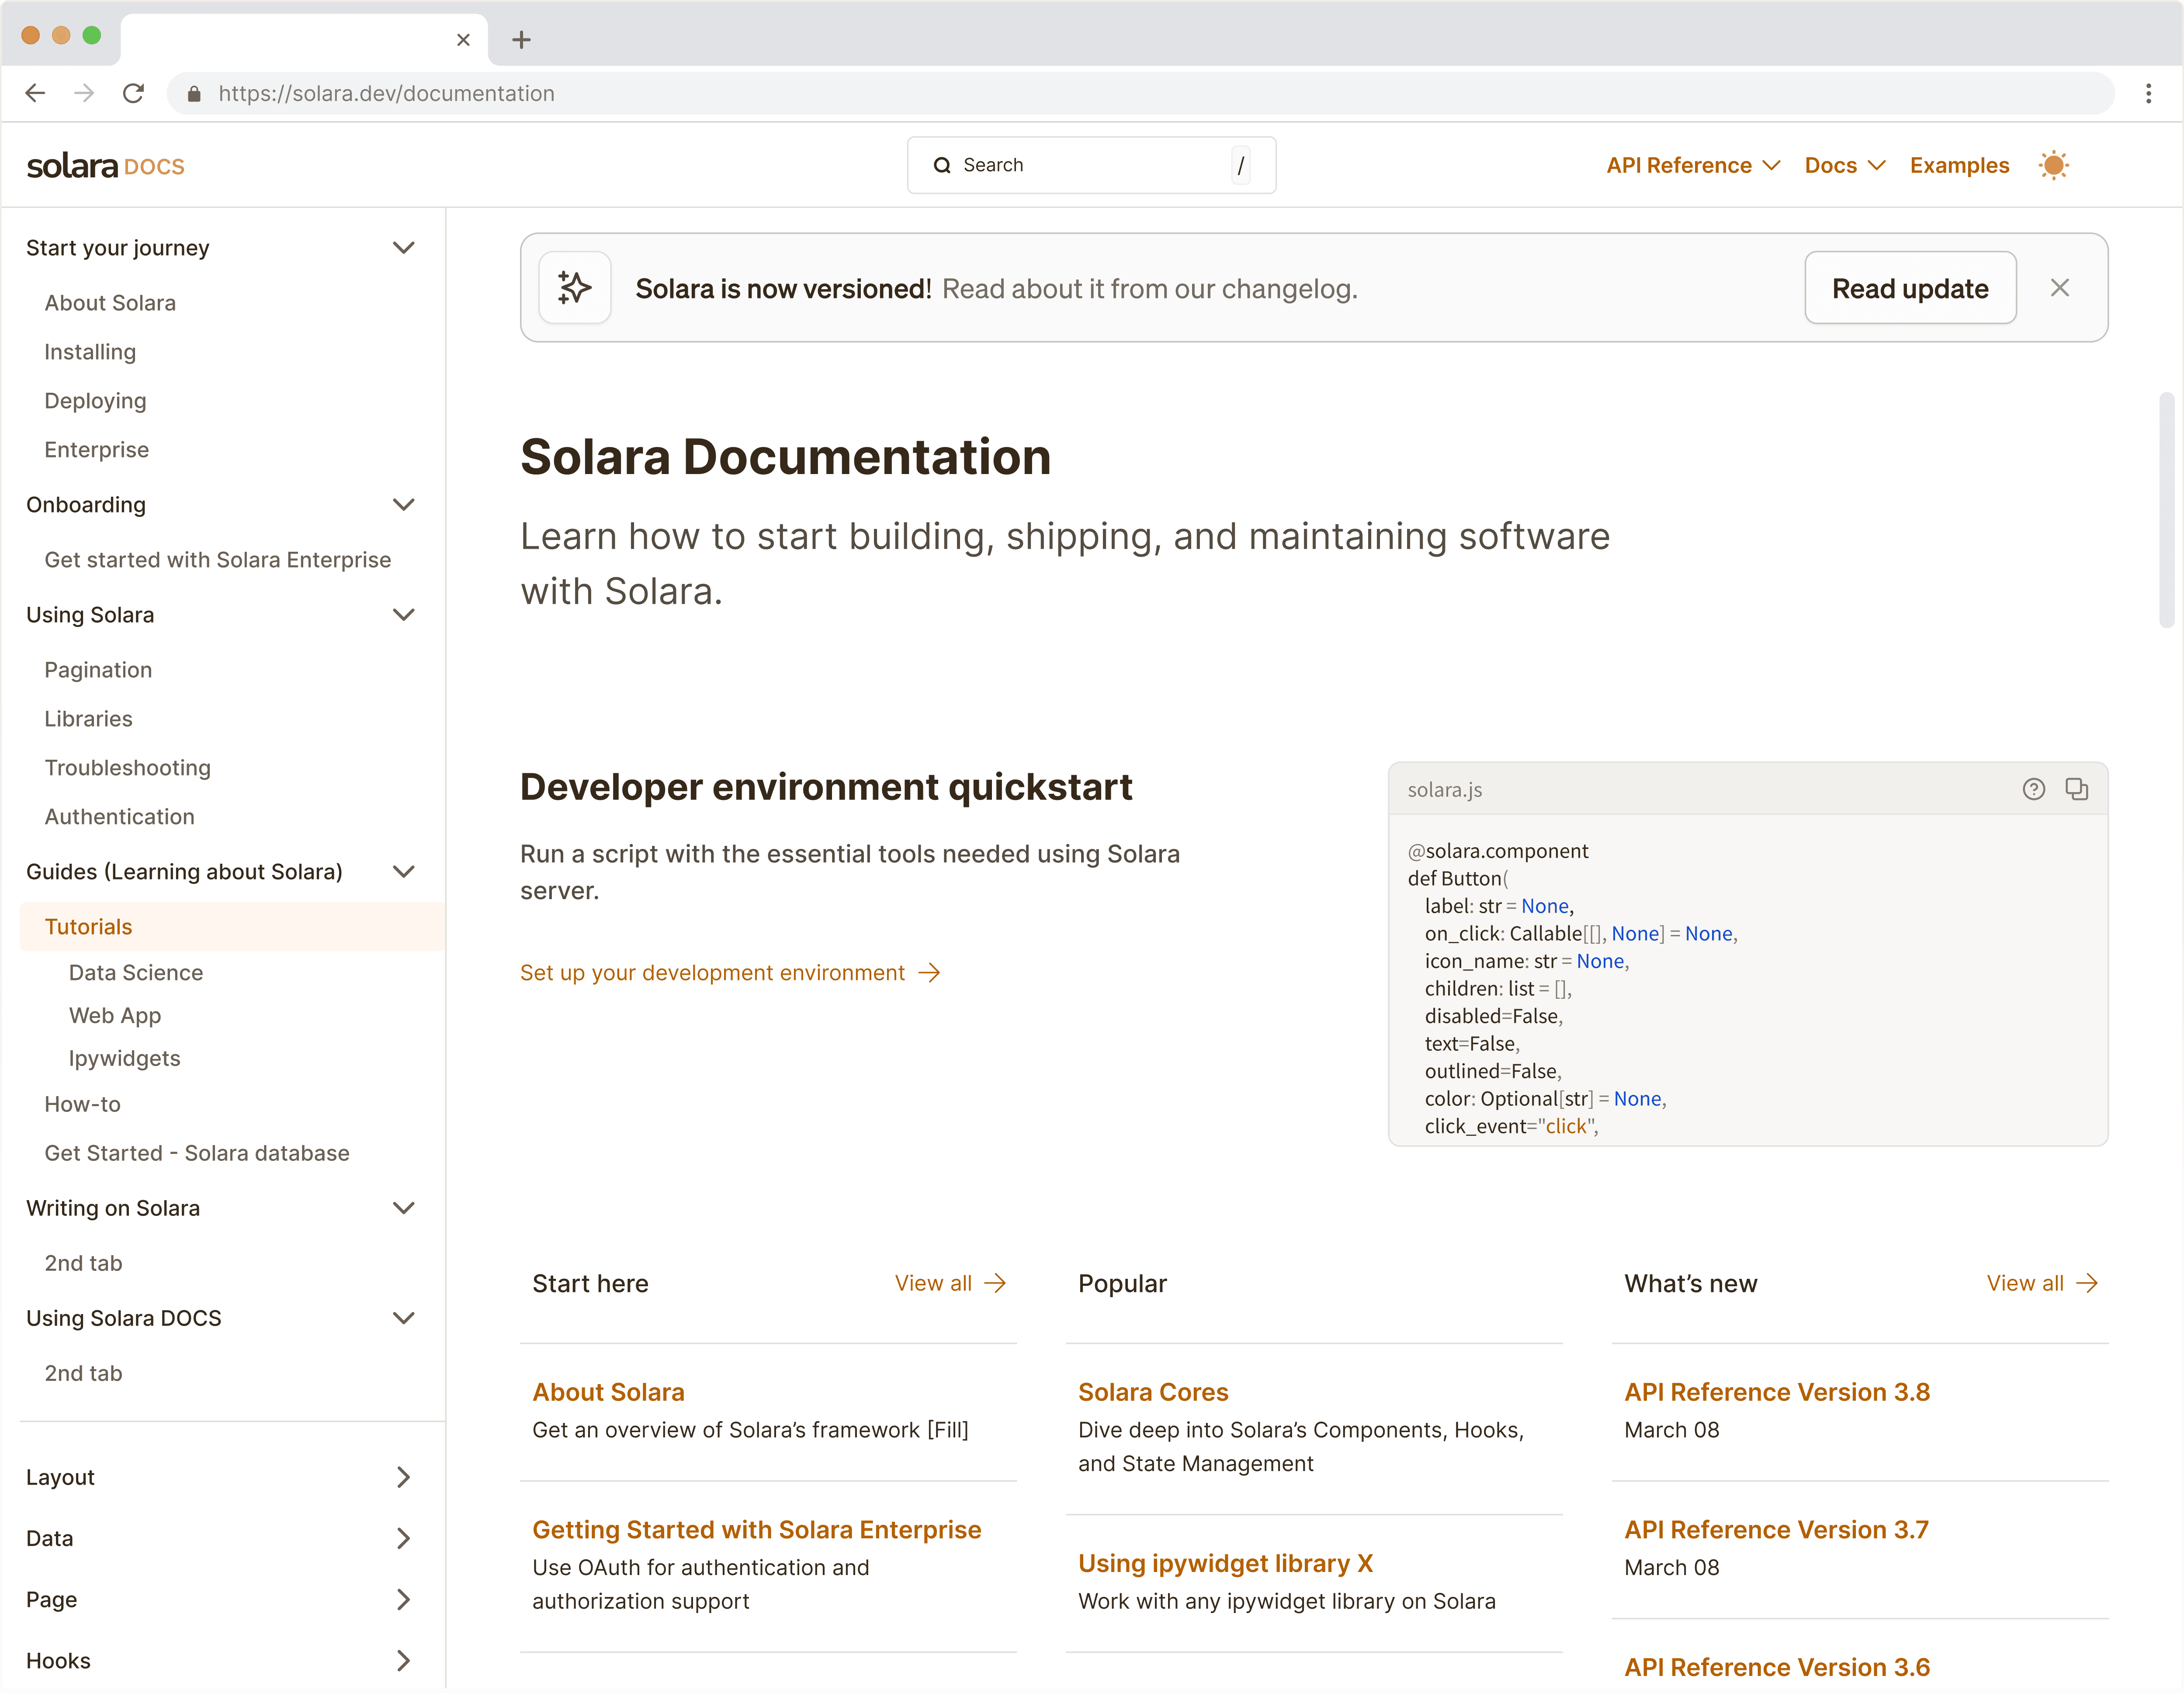Click the sparkle icon in announcement banner
2184x1693 pixels.
[575, 288]
